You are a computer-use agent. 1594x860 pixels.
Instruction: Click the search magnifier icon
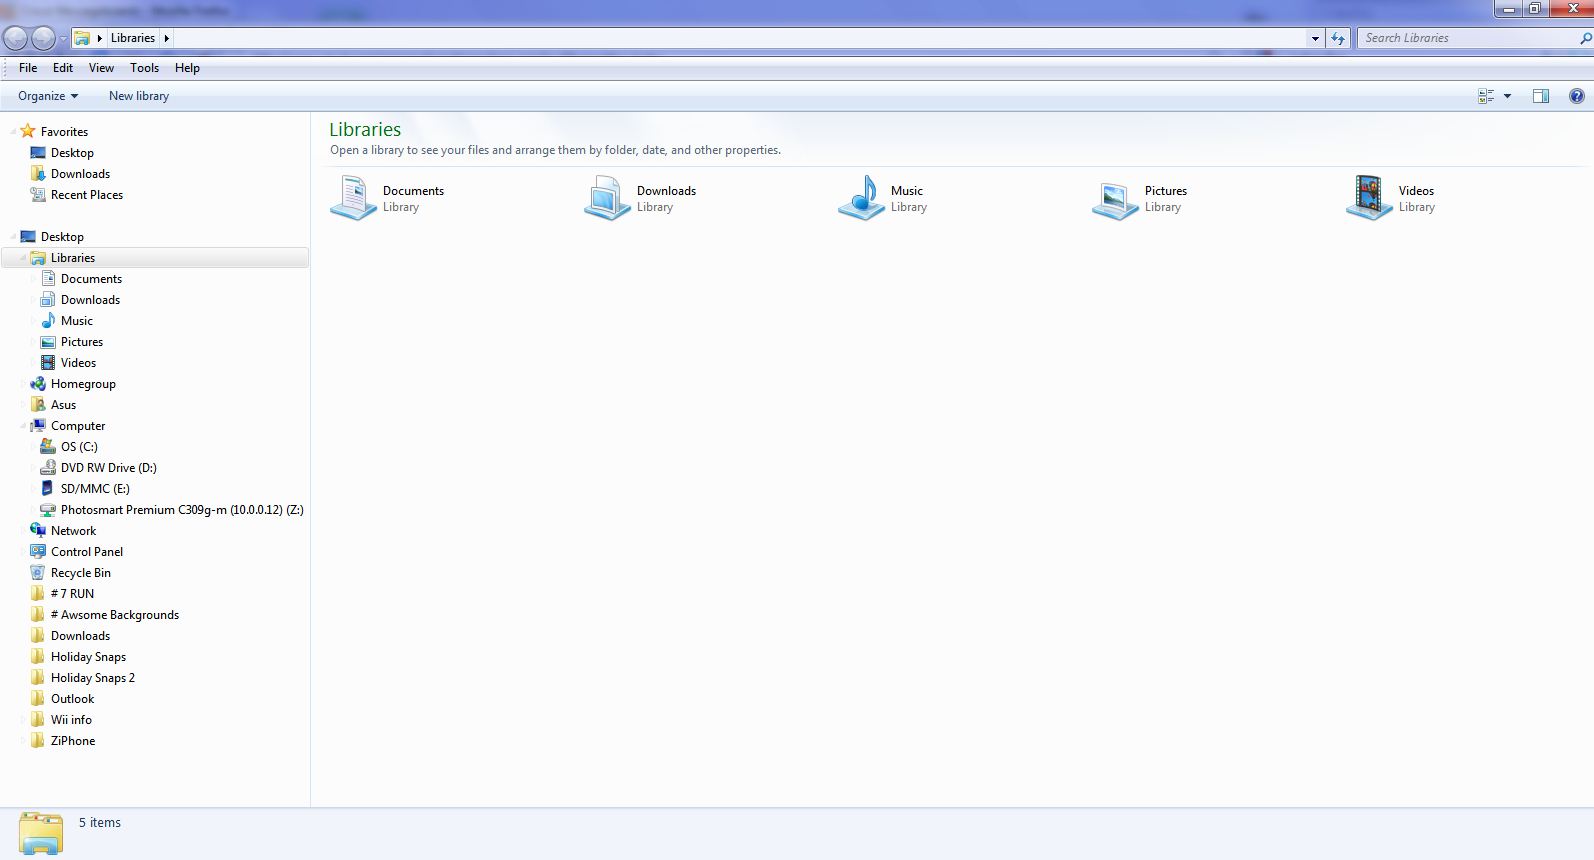[x=1584, y=38]
